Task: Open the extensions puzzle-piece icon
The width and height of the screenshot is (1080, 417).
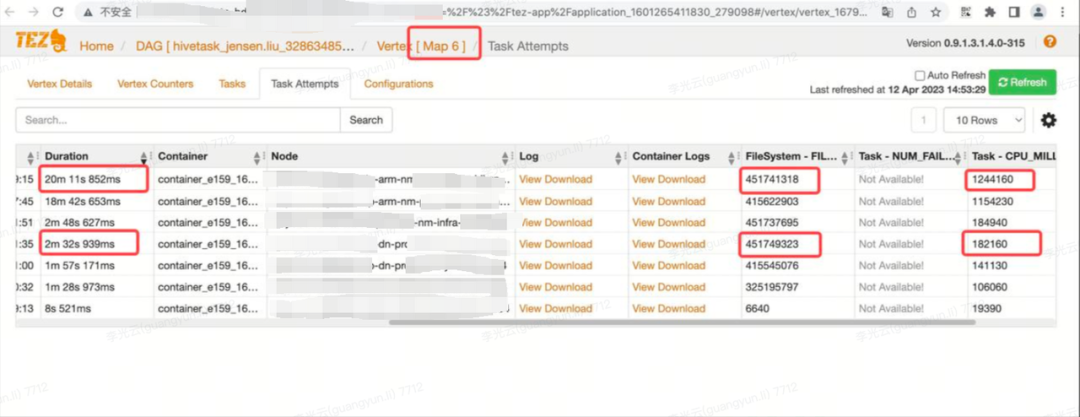Action: (990, 12)
